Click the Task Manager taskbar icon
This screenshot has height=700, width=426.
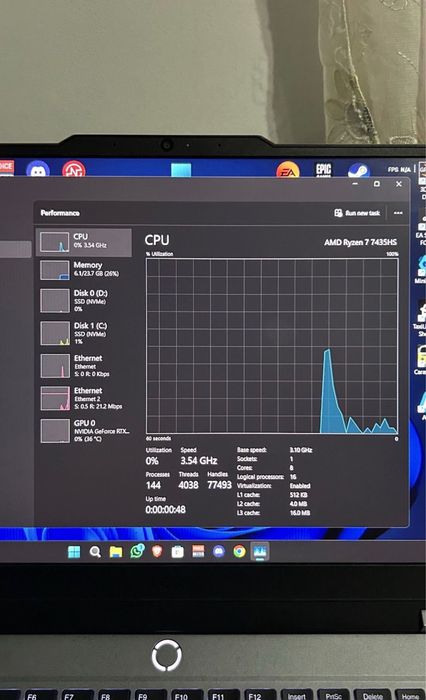point(260,552)
